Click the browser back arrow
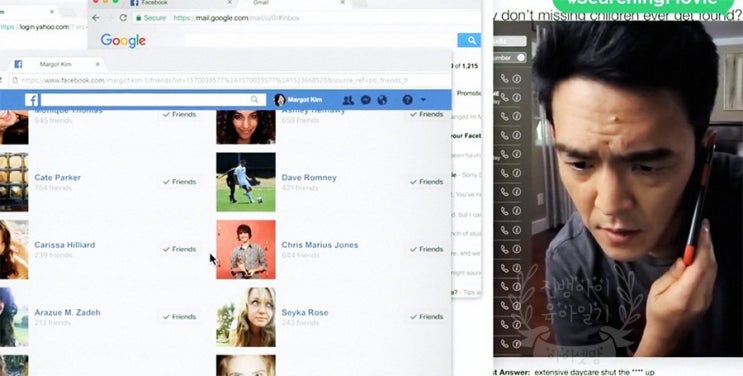 click(x=96, y=18)
